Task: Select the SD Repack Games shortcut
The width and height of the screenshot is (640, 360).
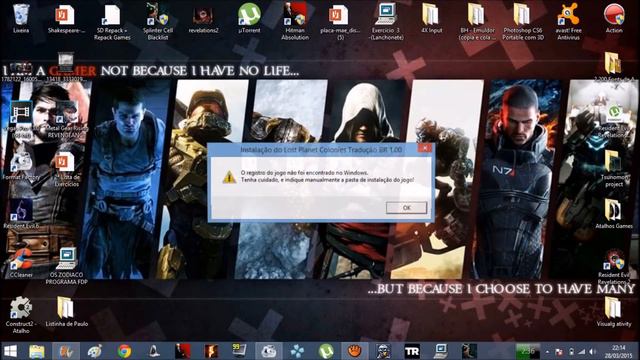Action: (x=112, y=22)
